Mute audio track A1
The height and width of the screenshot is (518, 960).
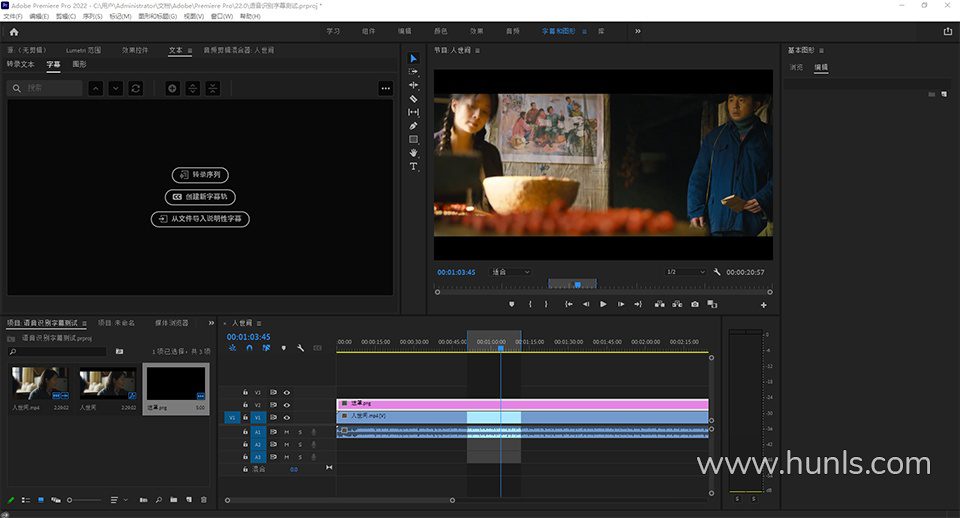tap(287, 432)
